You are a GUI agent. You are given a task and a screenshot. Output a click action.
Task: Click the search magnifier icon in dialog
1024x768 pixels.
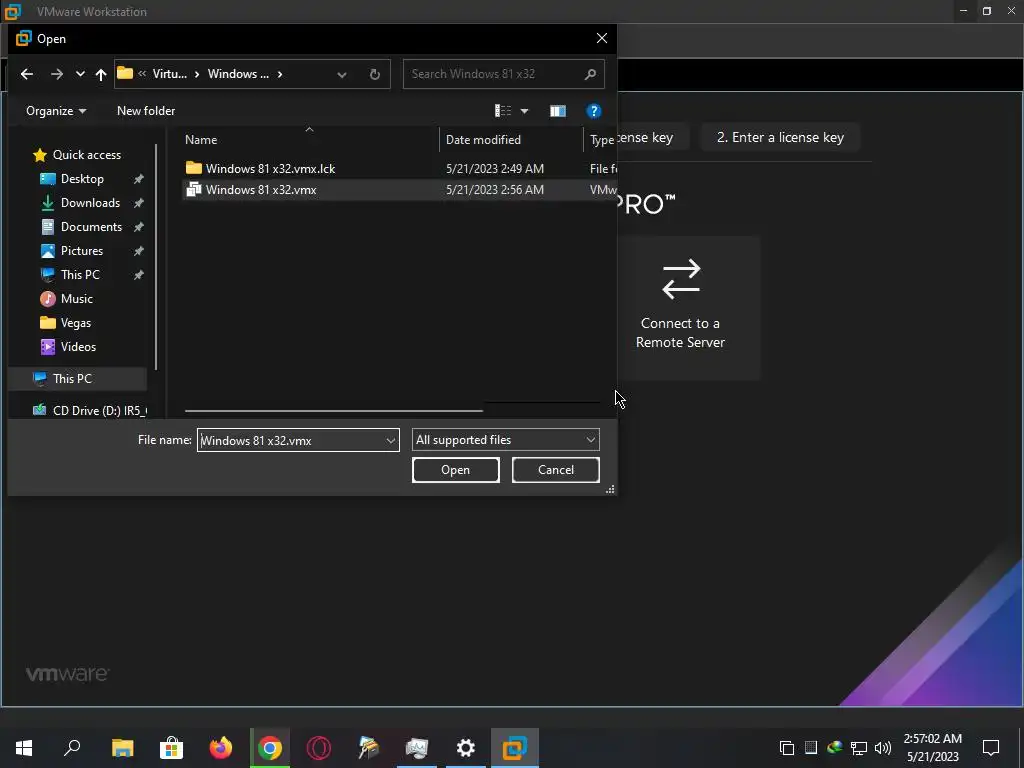point(590,74)
